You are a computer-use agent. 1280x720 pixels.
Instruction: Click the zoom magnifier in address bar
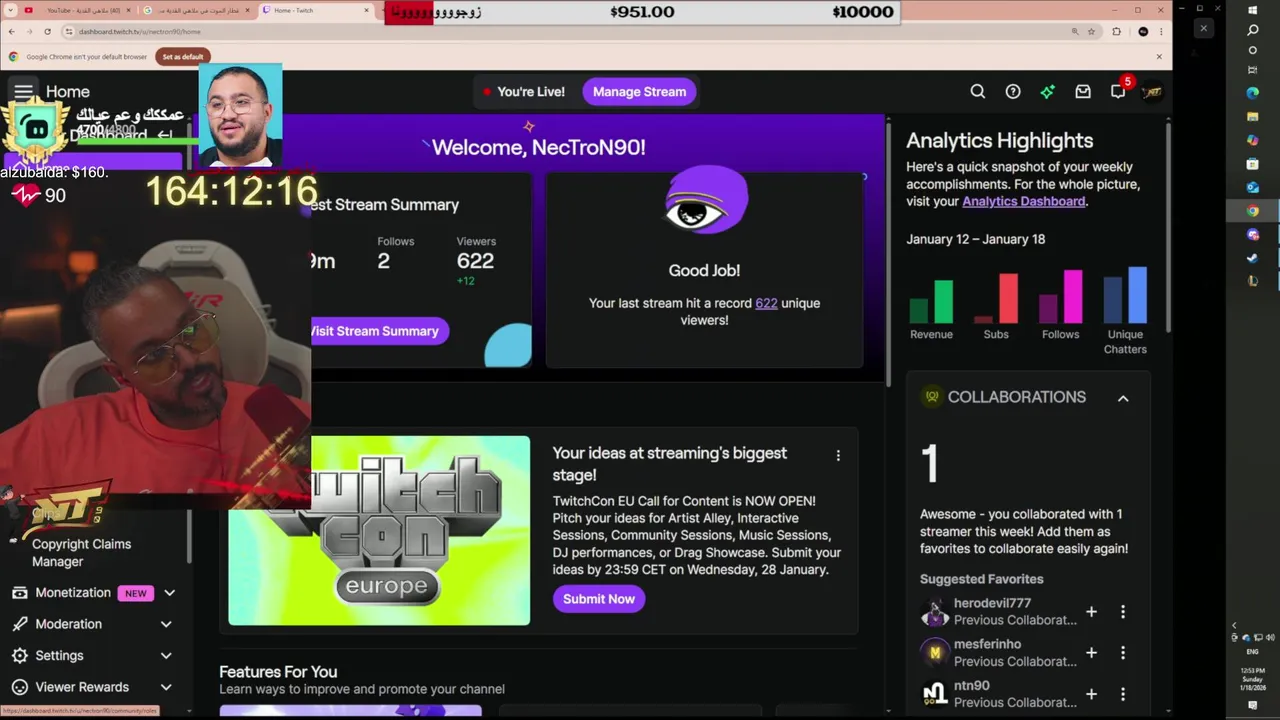[1075, 31]
